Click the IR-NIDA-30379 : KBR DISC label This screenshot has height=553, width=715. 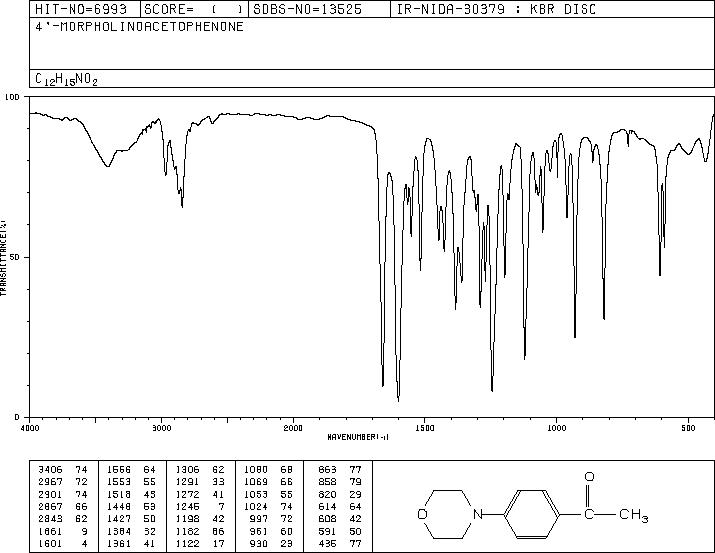coord(496,9)
